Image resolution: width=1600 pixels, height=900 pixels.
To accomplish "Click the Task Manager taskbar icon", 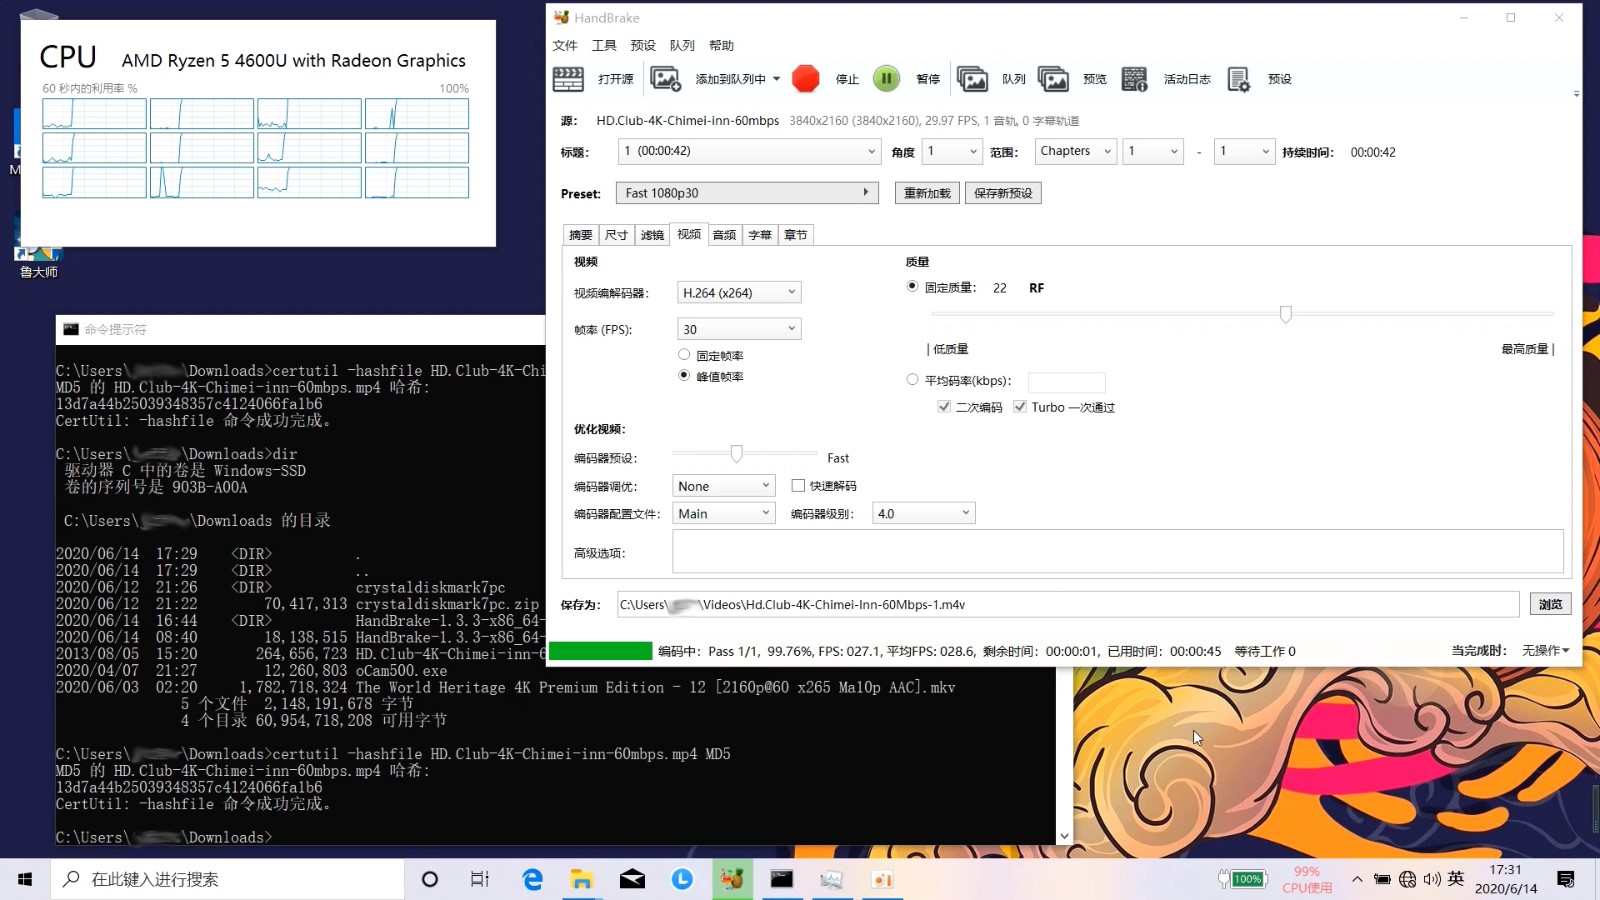I will pyautogui.click(x=832, y=879).
